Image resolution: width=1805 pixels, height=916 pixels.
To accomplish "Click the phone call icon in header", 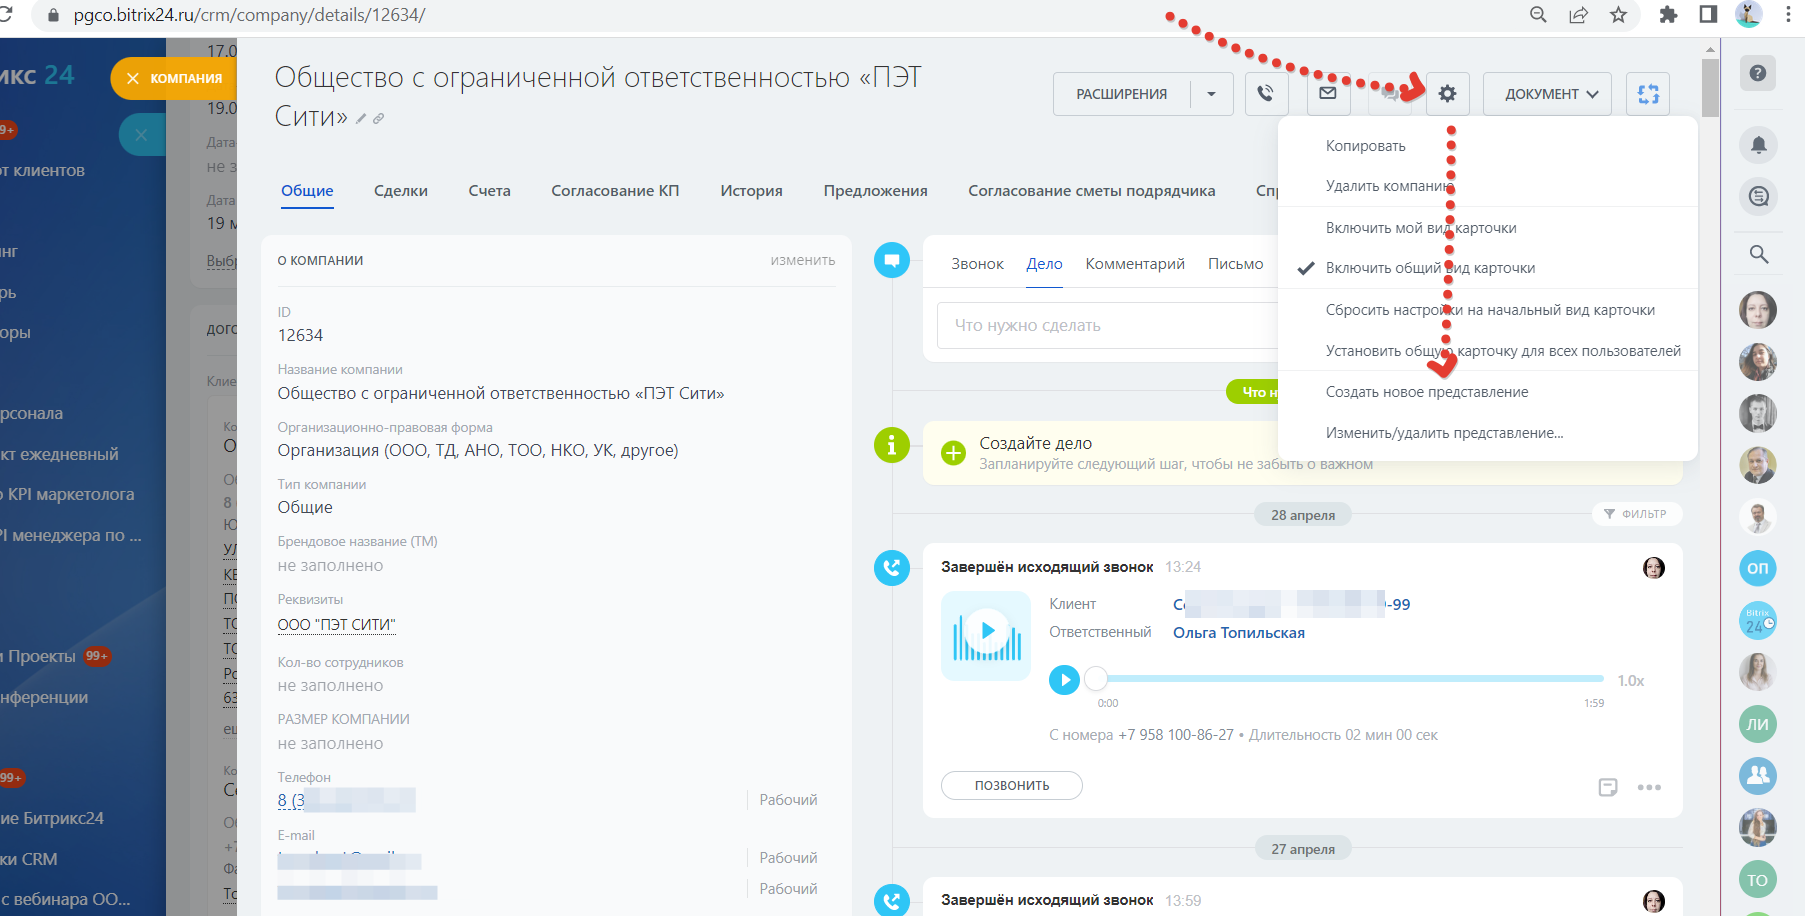I will point(1266,94).
